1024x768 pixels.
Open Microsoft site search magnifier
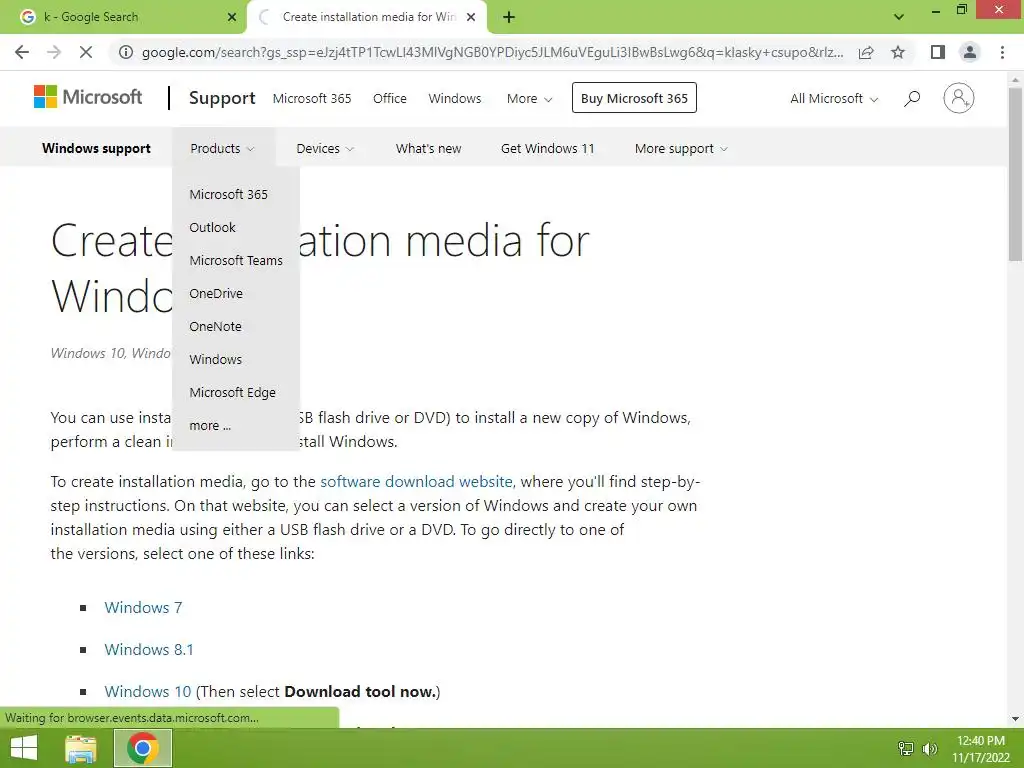912,98
